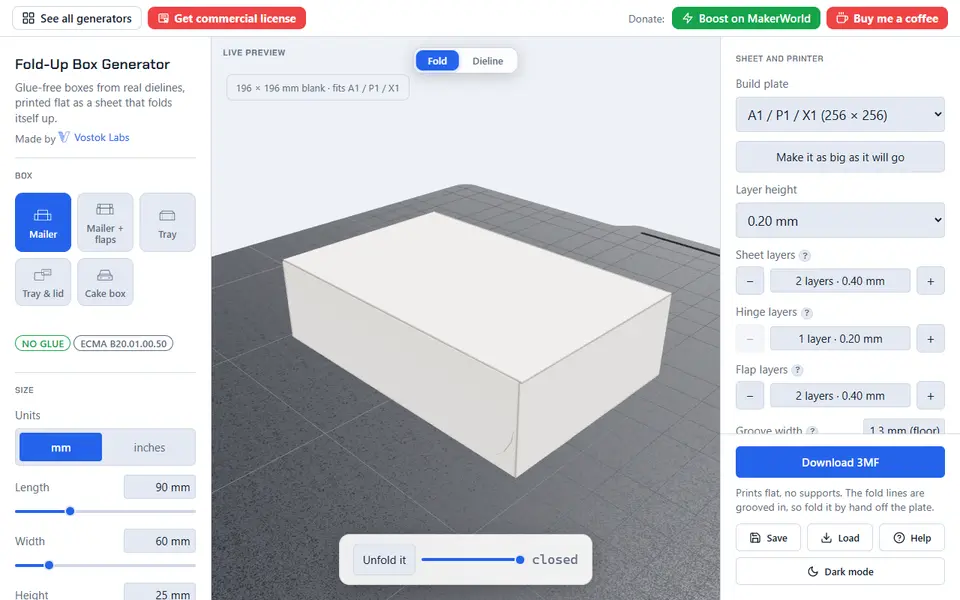Viewport: 960px width, 600px height.
Task: Increase Flap layers with plus button
Action: click(931, 396)
